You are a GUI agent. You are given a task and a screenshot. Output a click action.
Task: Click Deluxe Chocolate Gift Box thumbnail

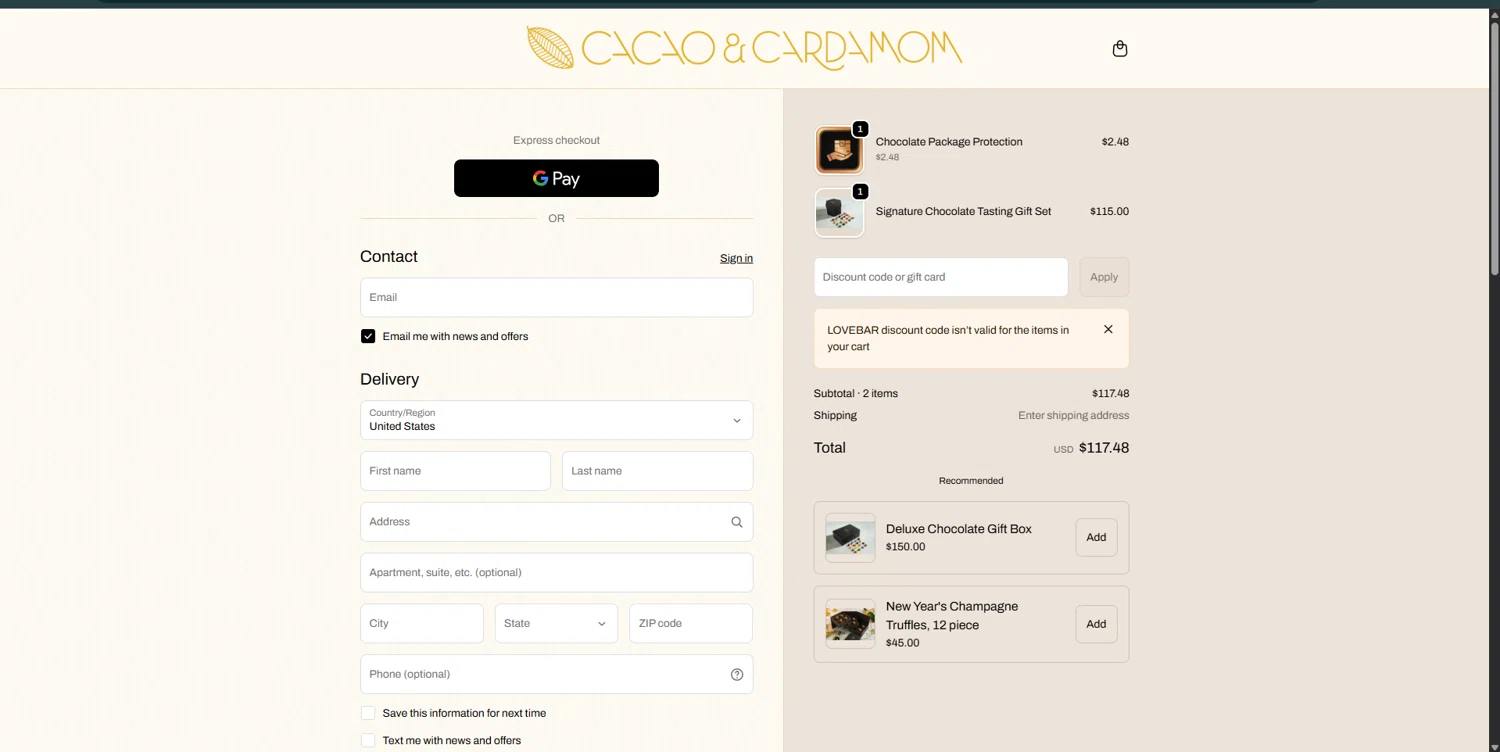click(x=850, y=538)
